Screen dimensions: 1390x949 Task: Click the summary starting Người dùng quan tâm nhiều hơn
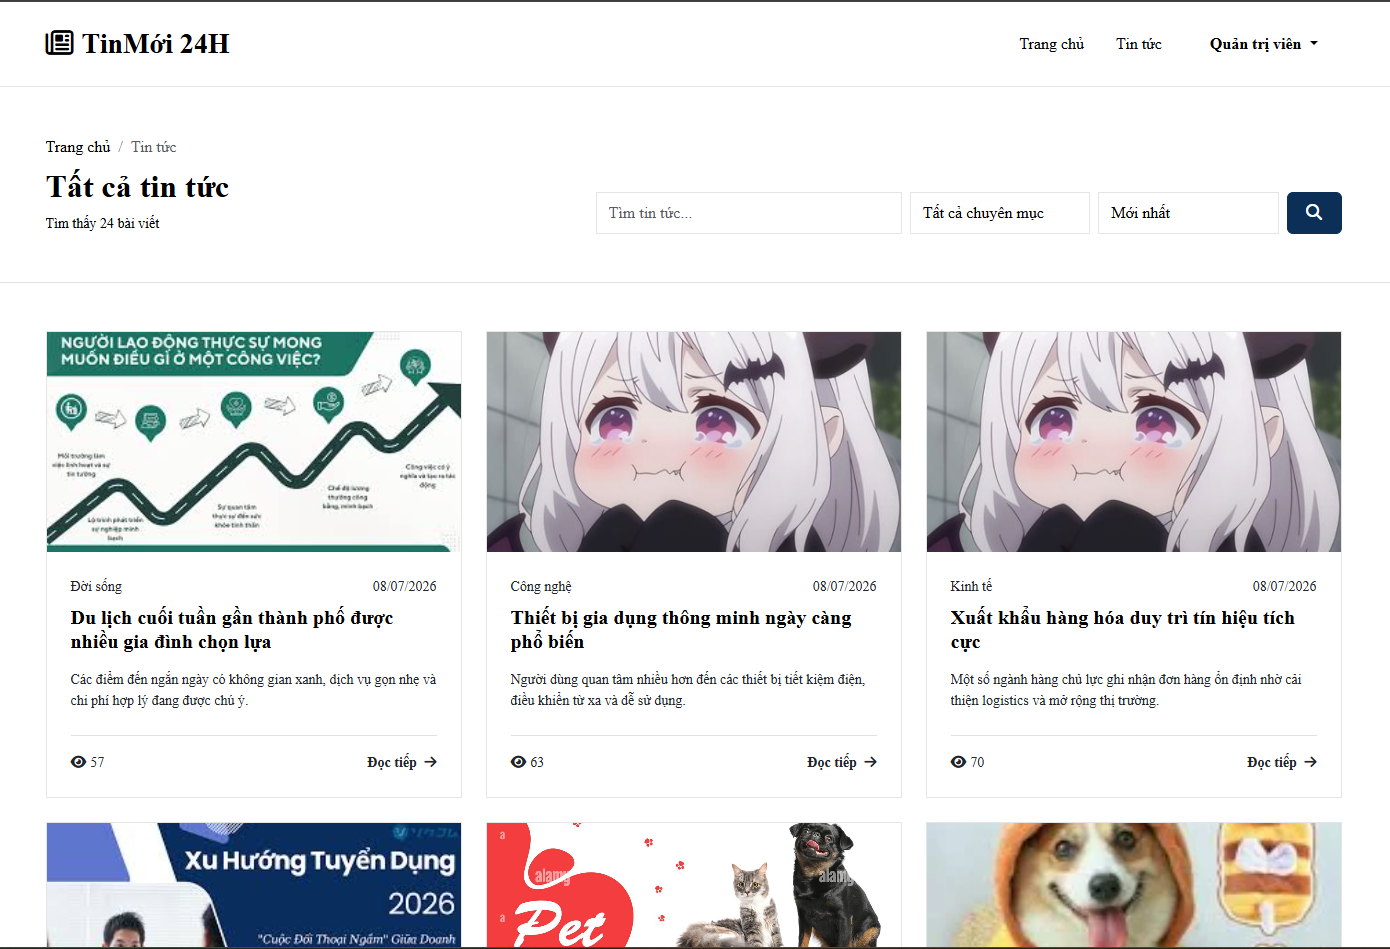tap(688, 690)
